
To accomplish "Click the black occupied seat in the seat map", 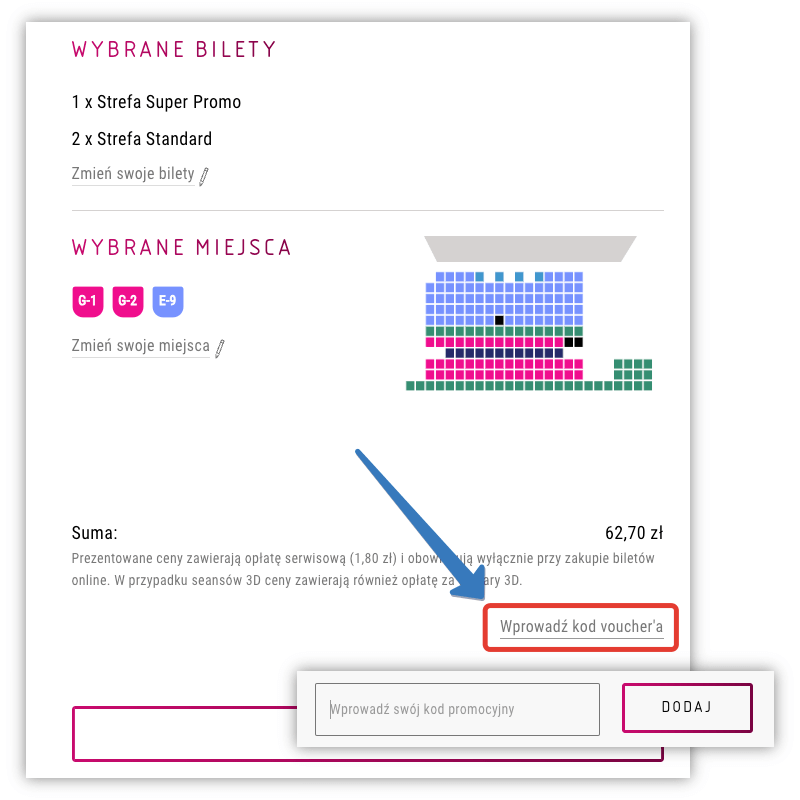I will [497, 318].
